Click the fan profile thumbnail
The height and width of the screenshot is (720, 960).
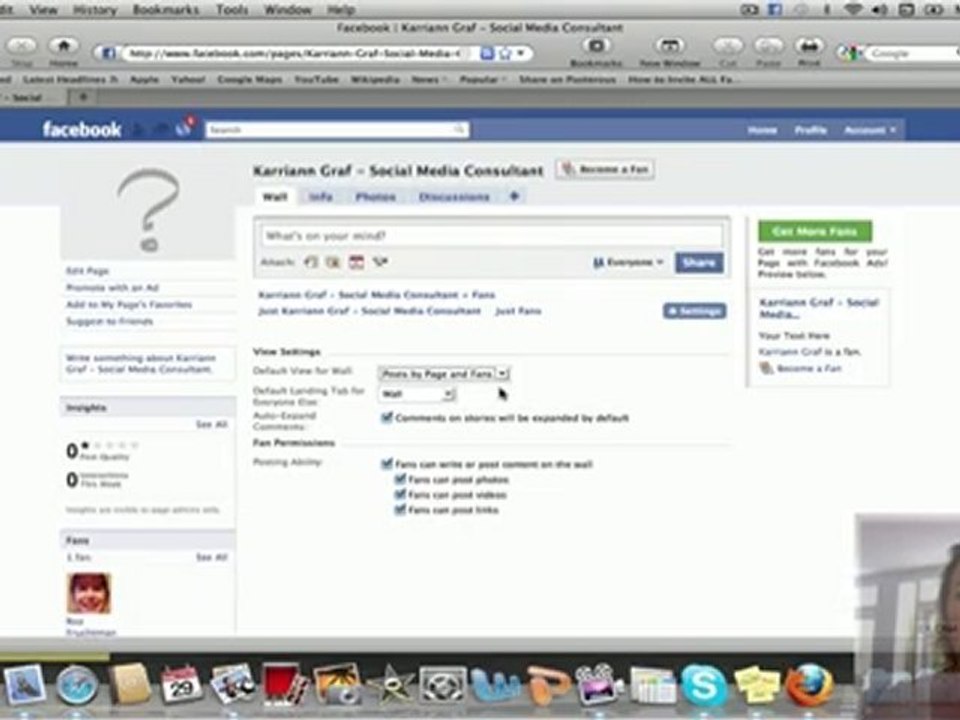89,593
